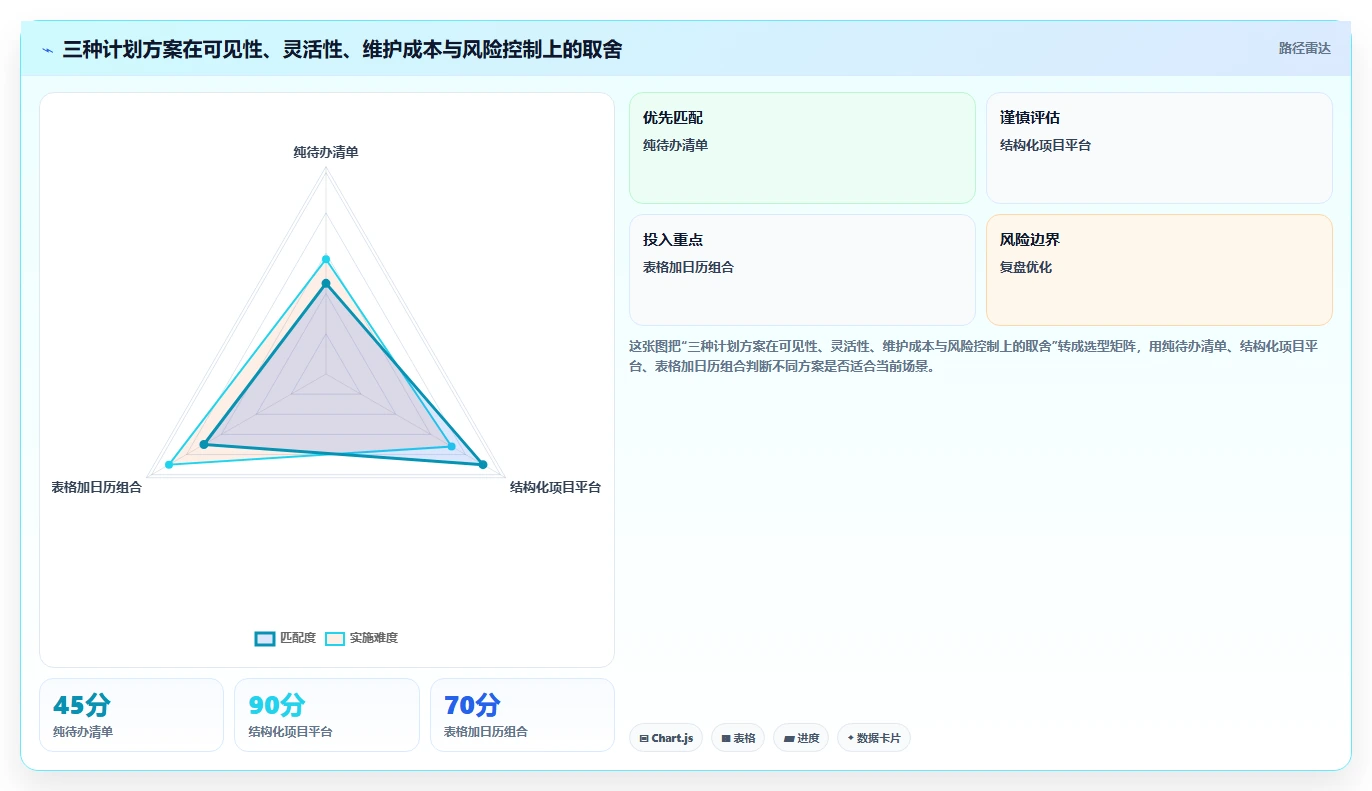
Task: Open the 风险边界 card
Action: (1159, 270)
